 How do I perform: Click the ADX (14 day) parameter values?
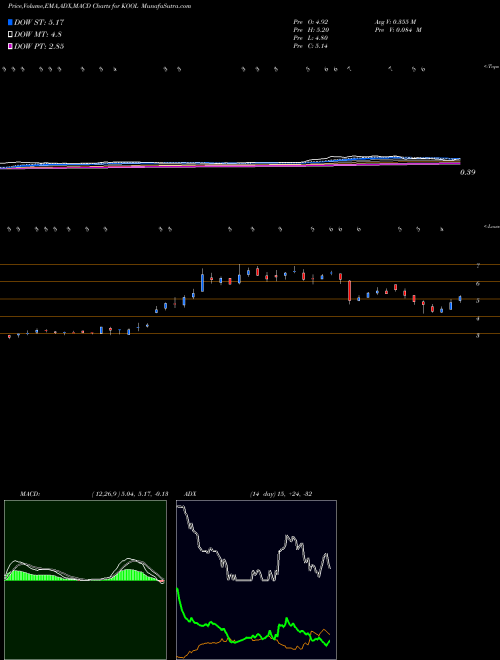pos(281,494)
